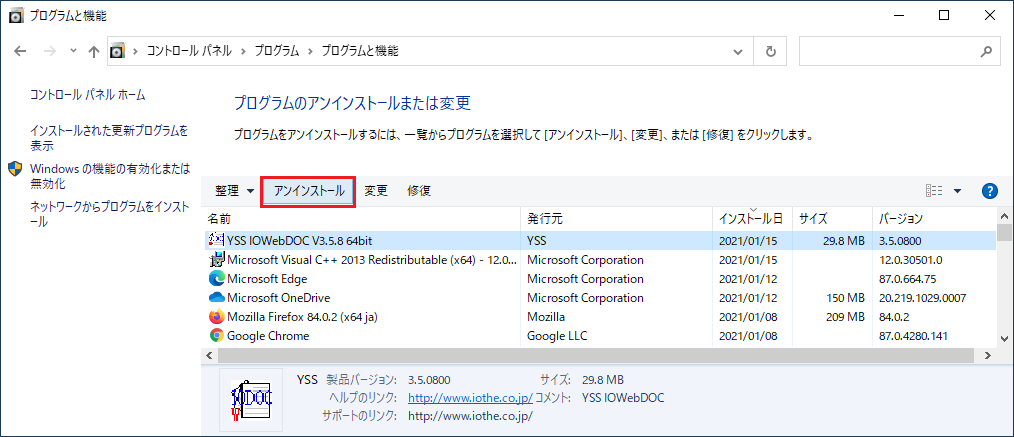Screen dimensions: 1014x437
Task: Open help with the question mark icon
Action: pos(990,191)
